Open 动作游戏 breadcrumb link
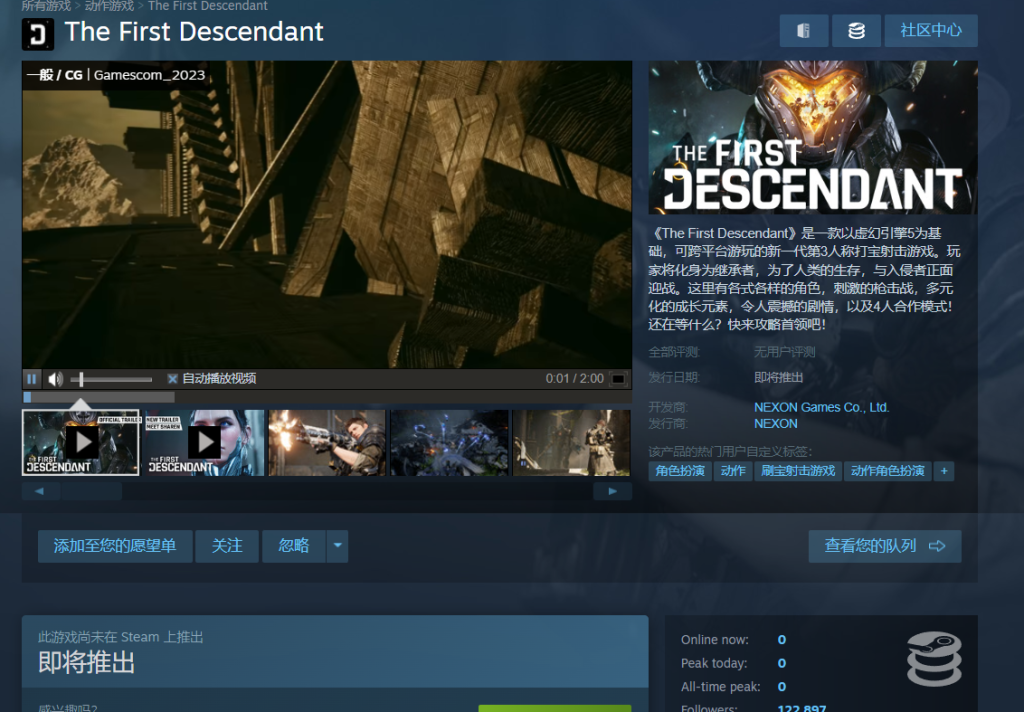The image size is (1024, 712). coord(109,6)
